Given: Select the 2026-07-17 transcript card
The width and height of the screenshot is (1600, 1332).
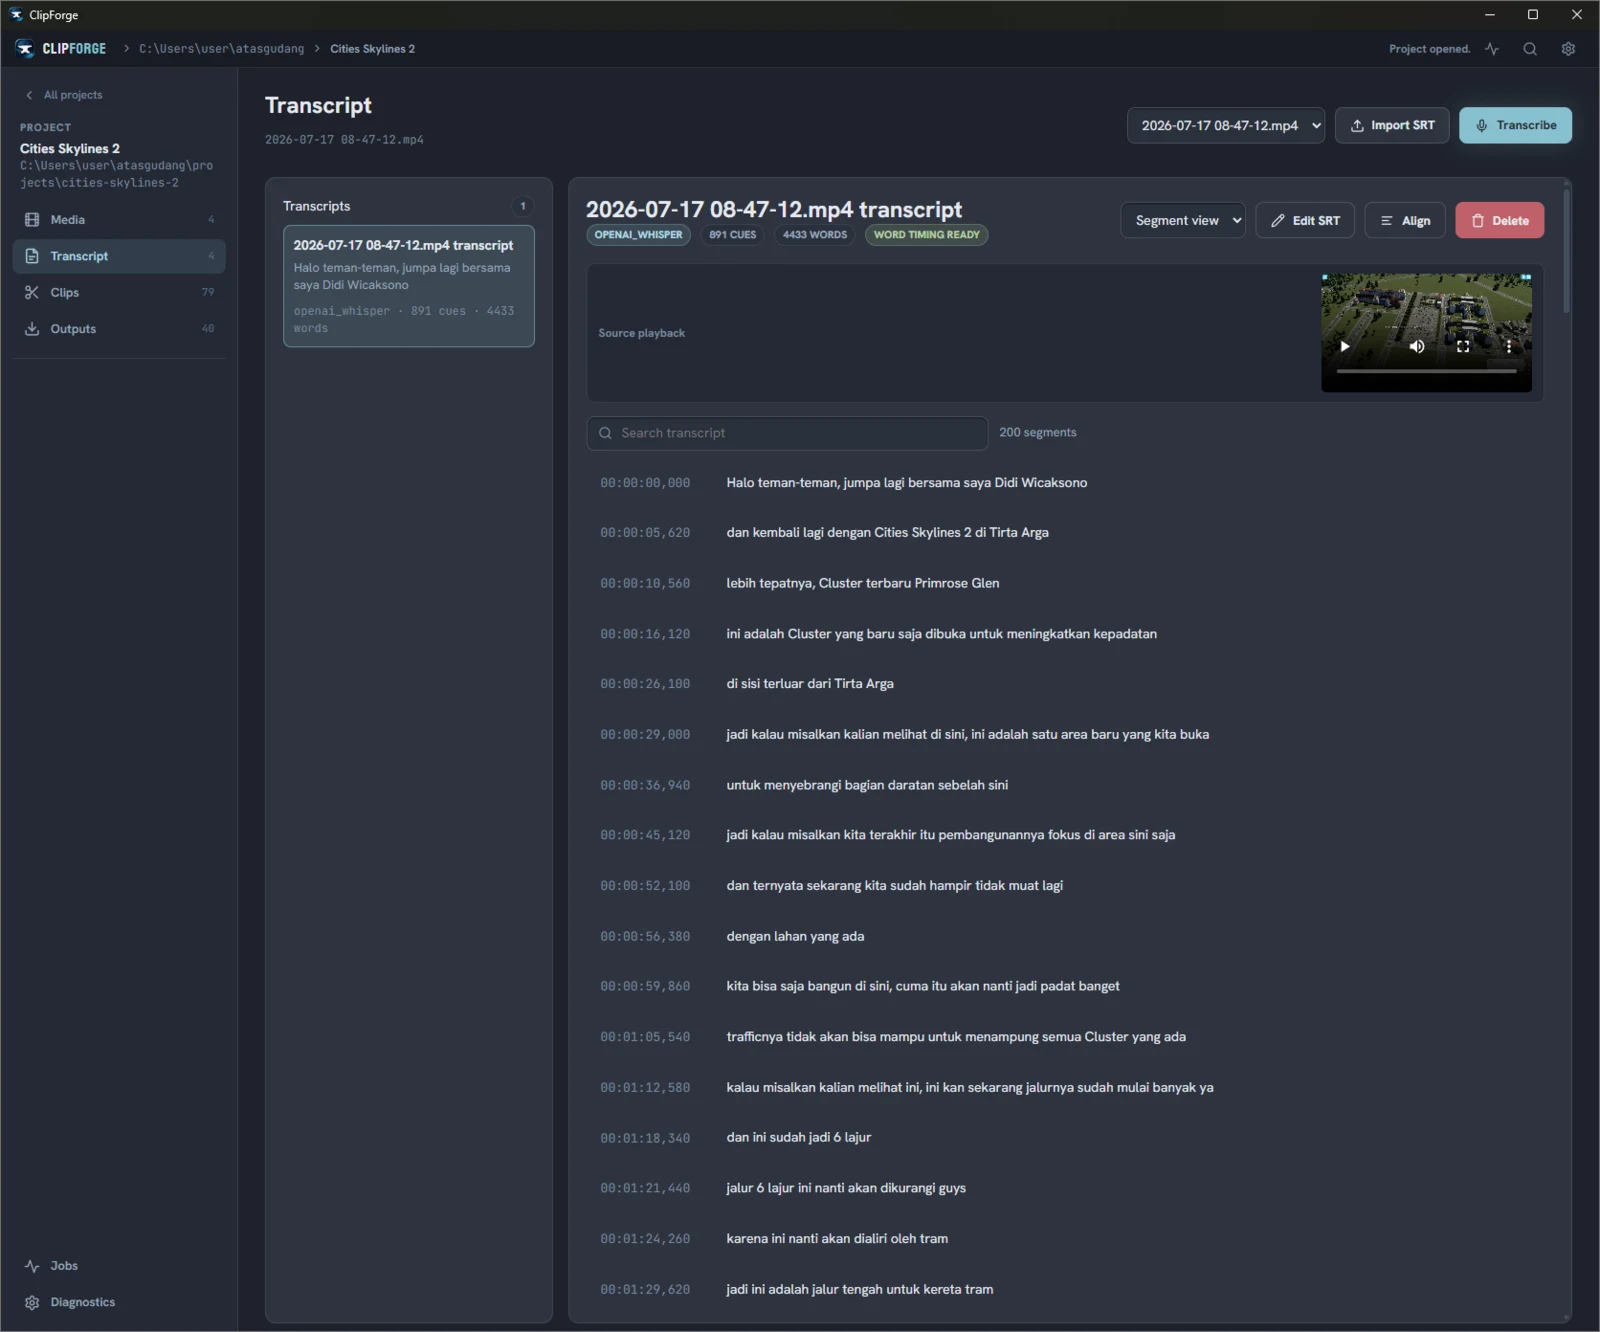Looking at the screenshot, I should pyautogui.click(x=409, y=286).
